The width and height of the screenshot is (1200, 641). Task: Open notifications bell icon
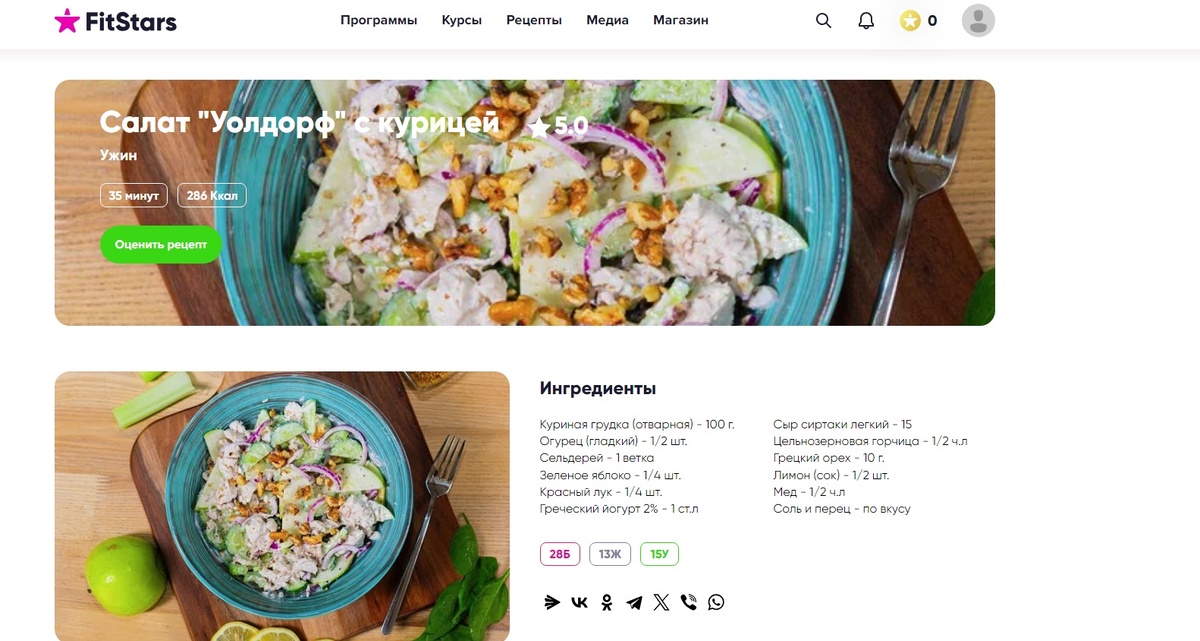[x=866, y=20]
